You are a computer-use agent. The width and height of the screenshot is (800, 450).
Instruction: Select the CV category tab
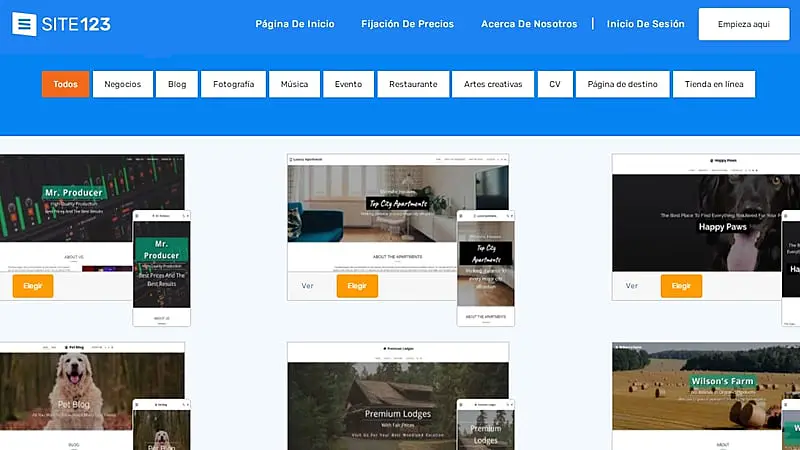[554, 84]
